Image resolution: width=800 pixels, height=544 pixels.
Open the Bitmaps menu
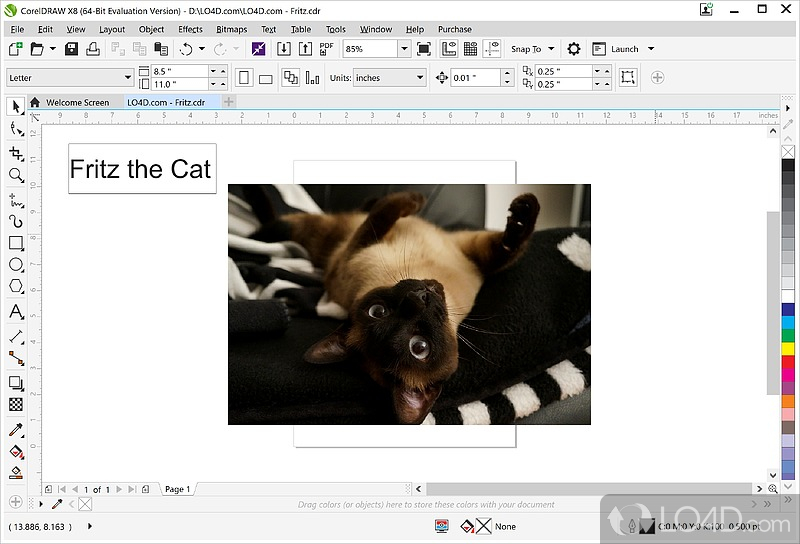(x=231, y=30)
